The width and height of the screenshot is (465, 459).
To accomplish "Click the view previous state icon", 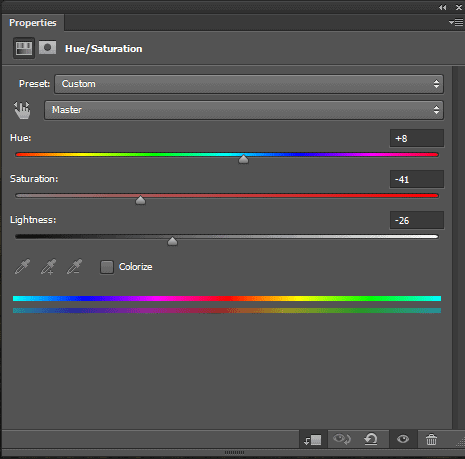I will pyautogui.click(x=342, y=439).
